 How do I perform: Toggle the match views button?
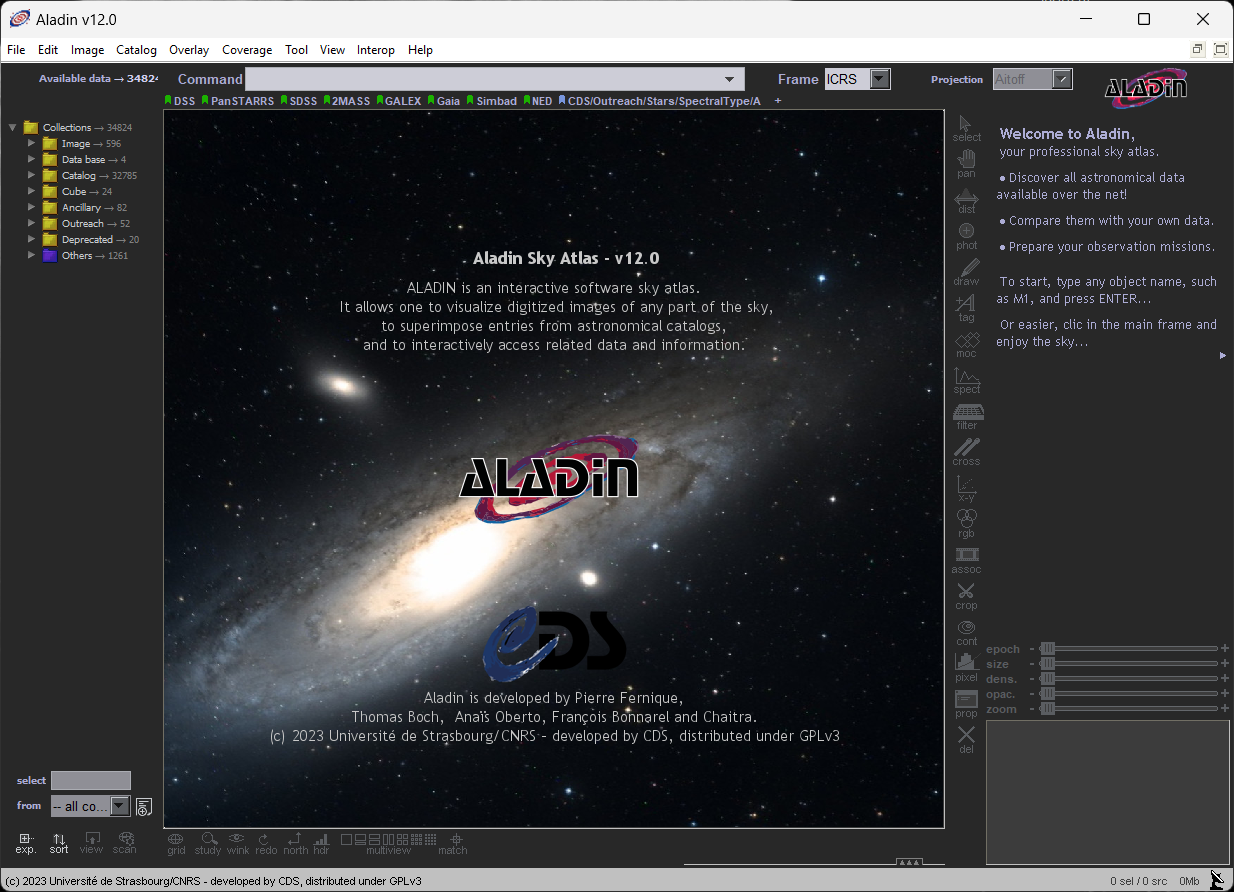(x=453, y=843)
